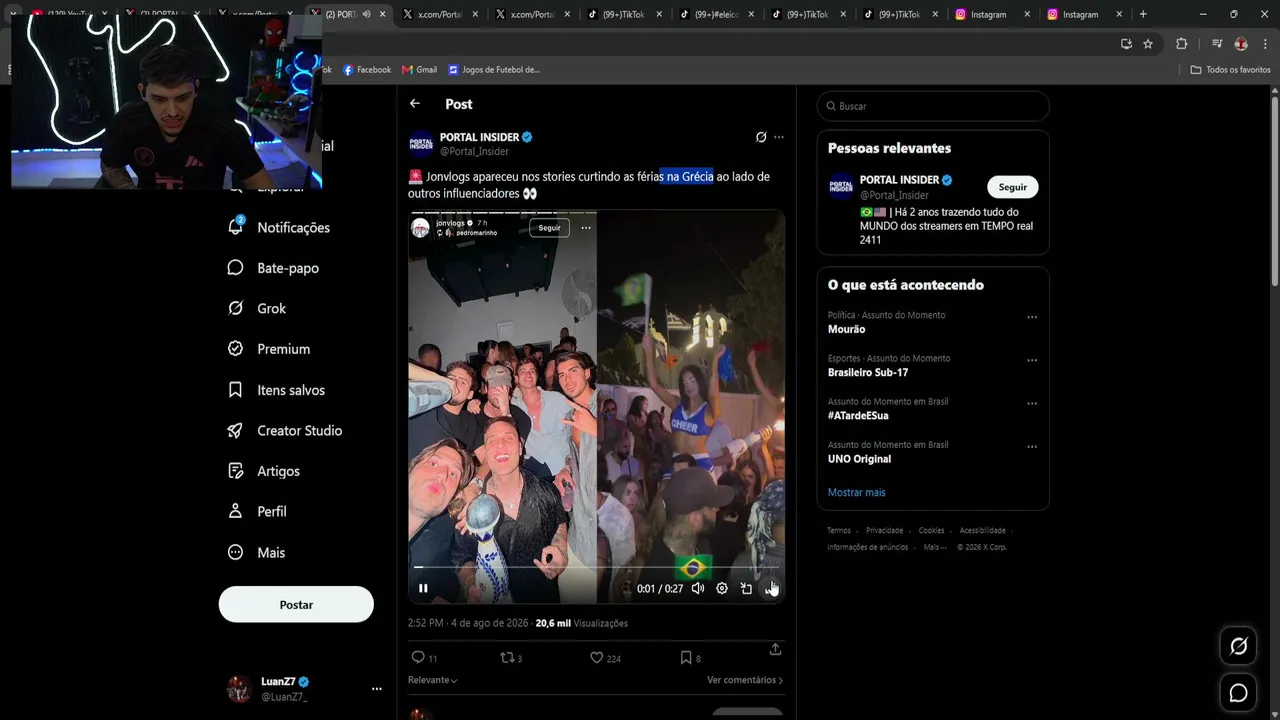
Task: Like the post with the heart icon
Action: coord(597,657)
